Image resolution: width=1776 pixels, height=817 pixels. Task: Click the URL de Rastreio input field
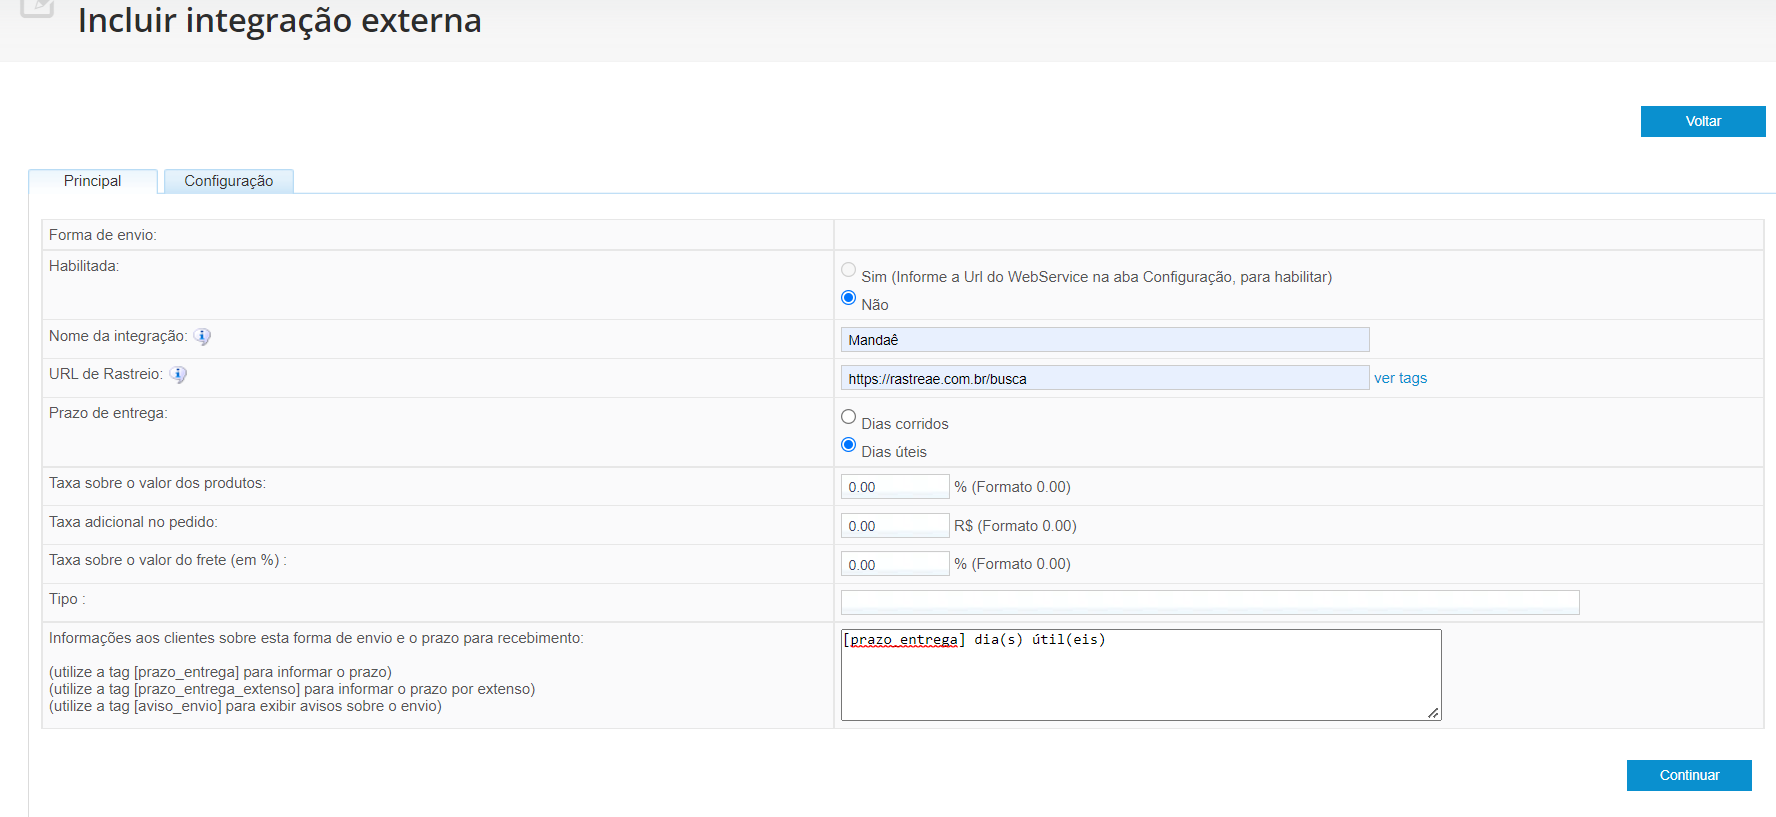(1104, 378)
